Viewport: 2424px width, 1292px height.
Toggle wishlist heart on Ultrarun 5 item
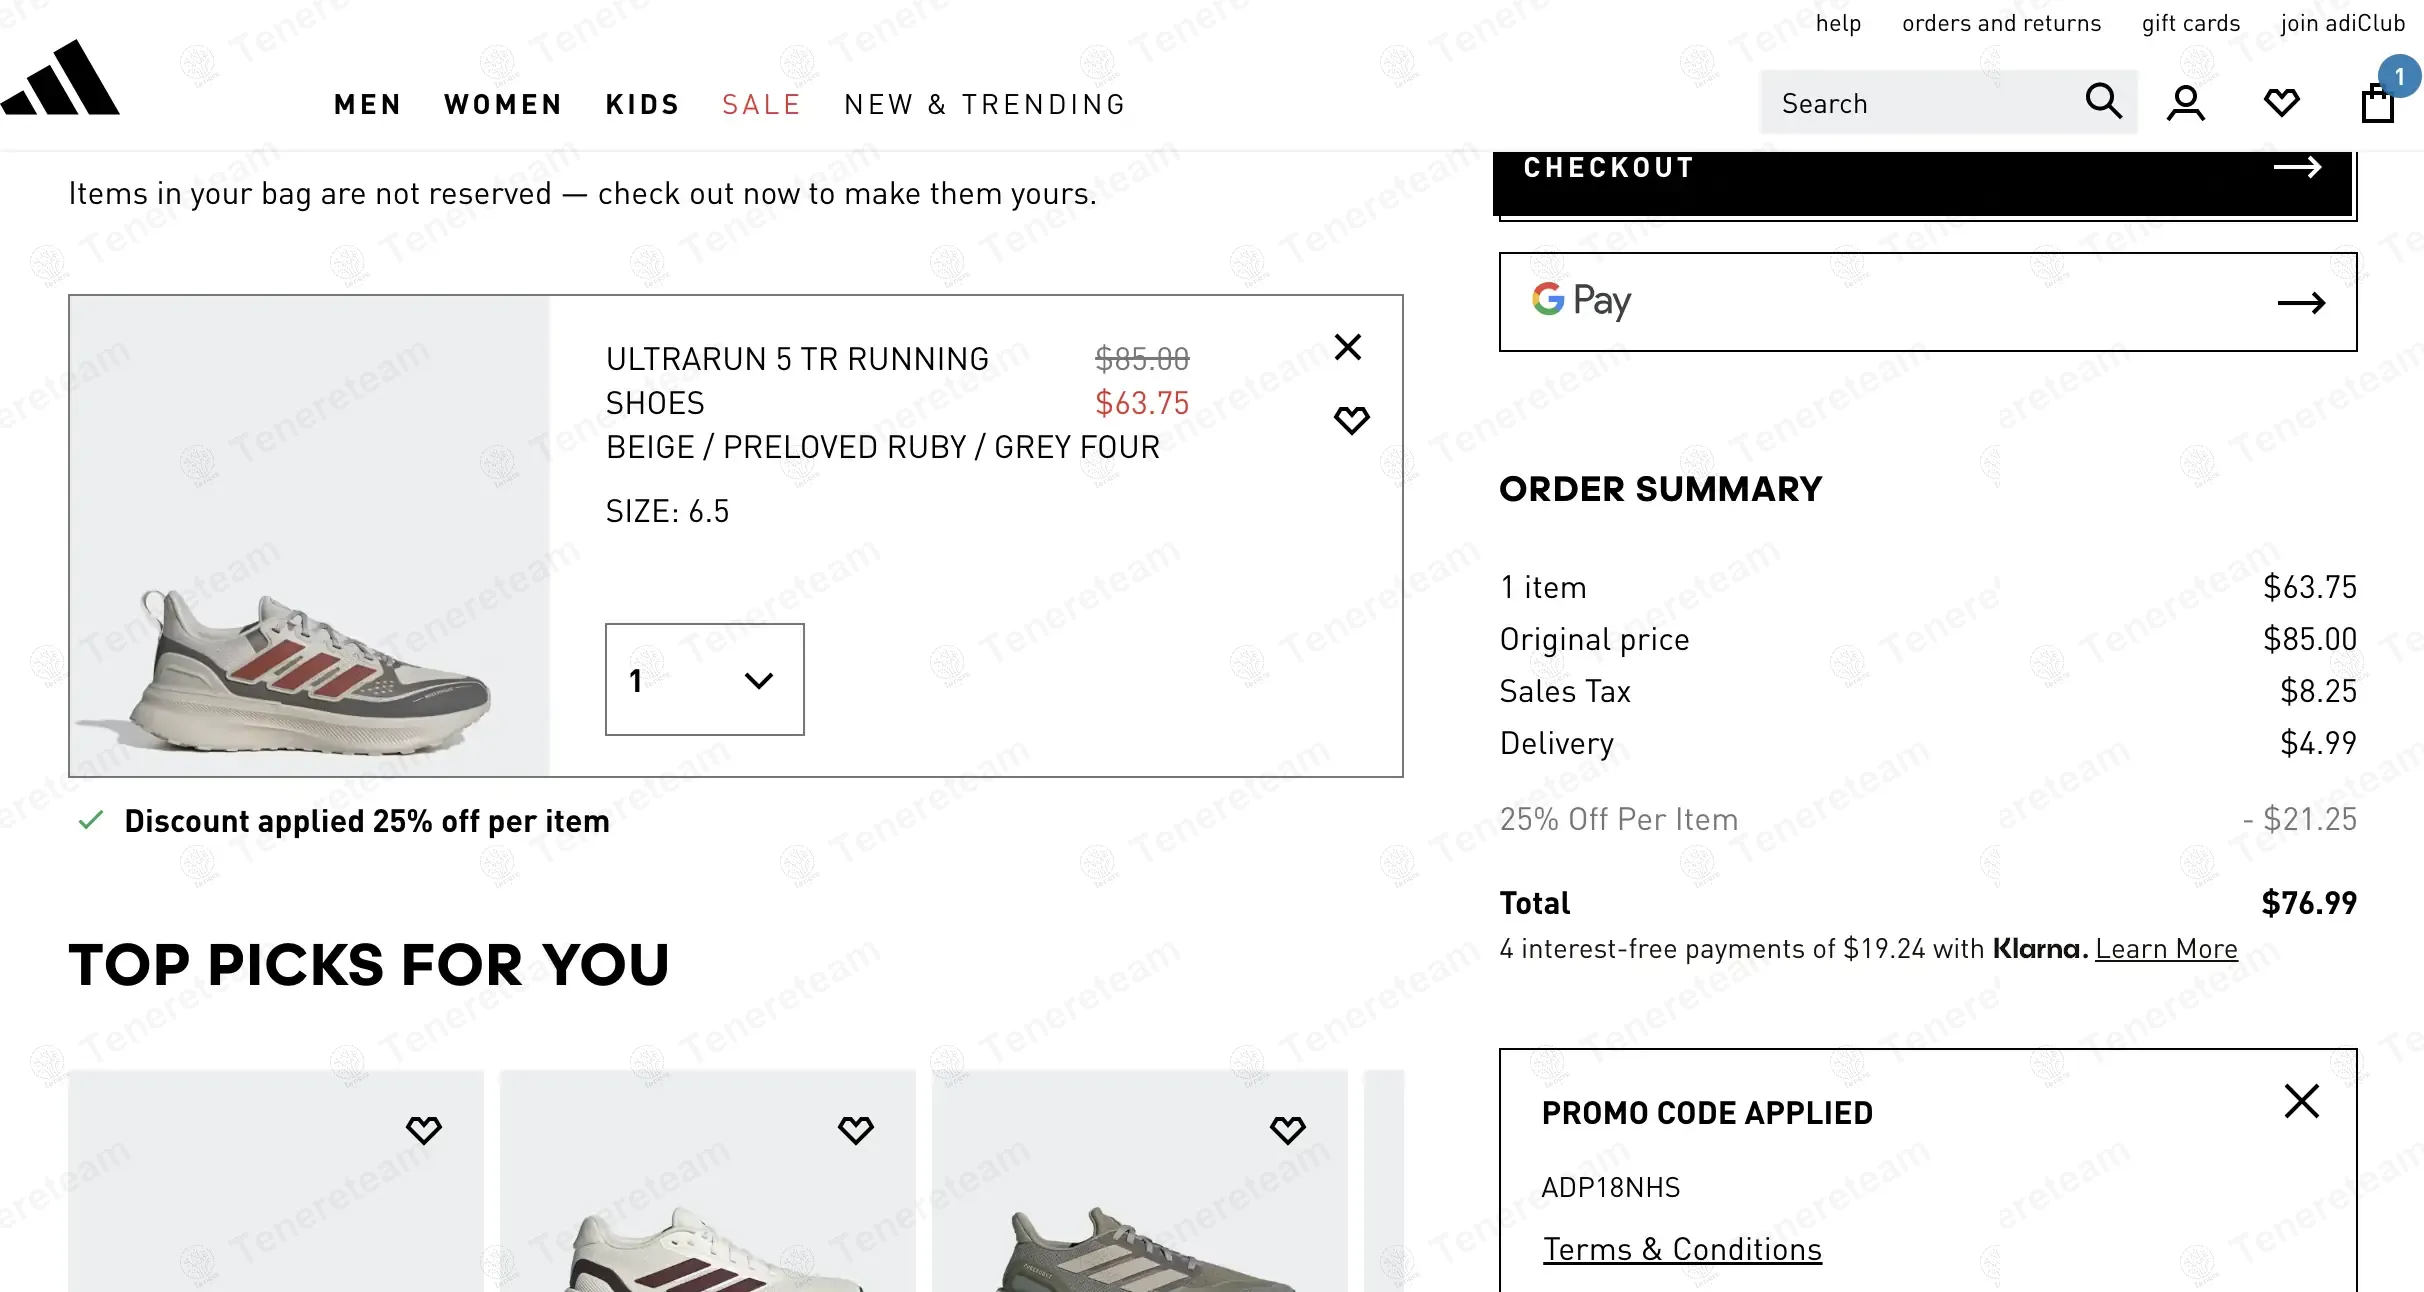[1351, 419]
